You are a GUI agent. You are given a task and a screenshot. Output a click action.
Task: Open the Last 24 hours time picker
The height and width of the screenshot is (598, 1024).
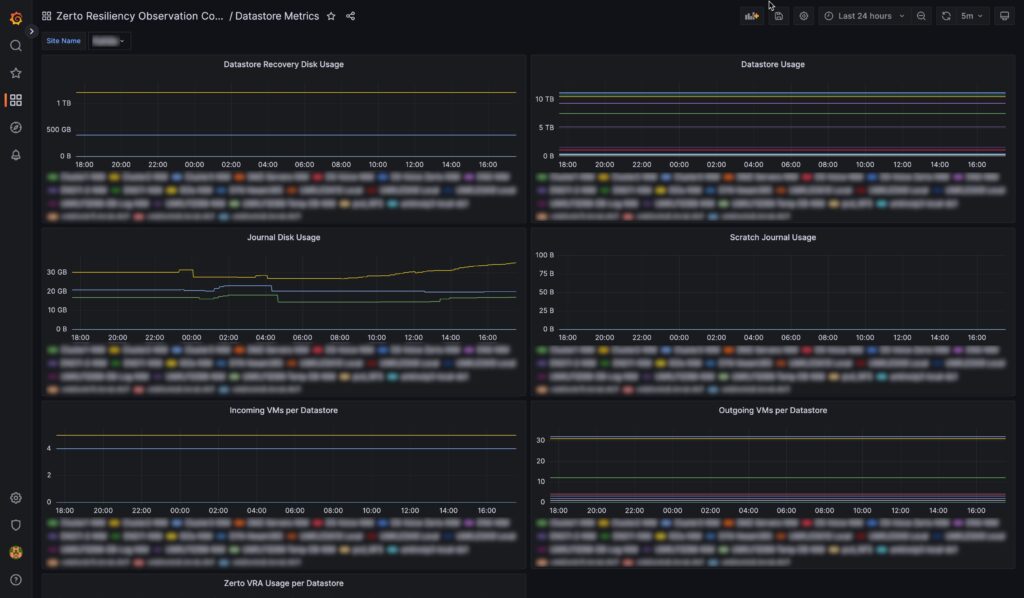[865, 16]
